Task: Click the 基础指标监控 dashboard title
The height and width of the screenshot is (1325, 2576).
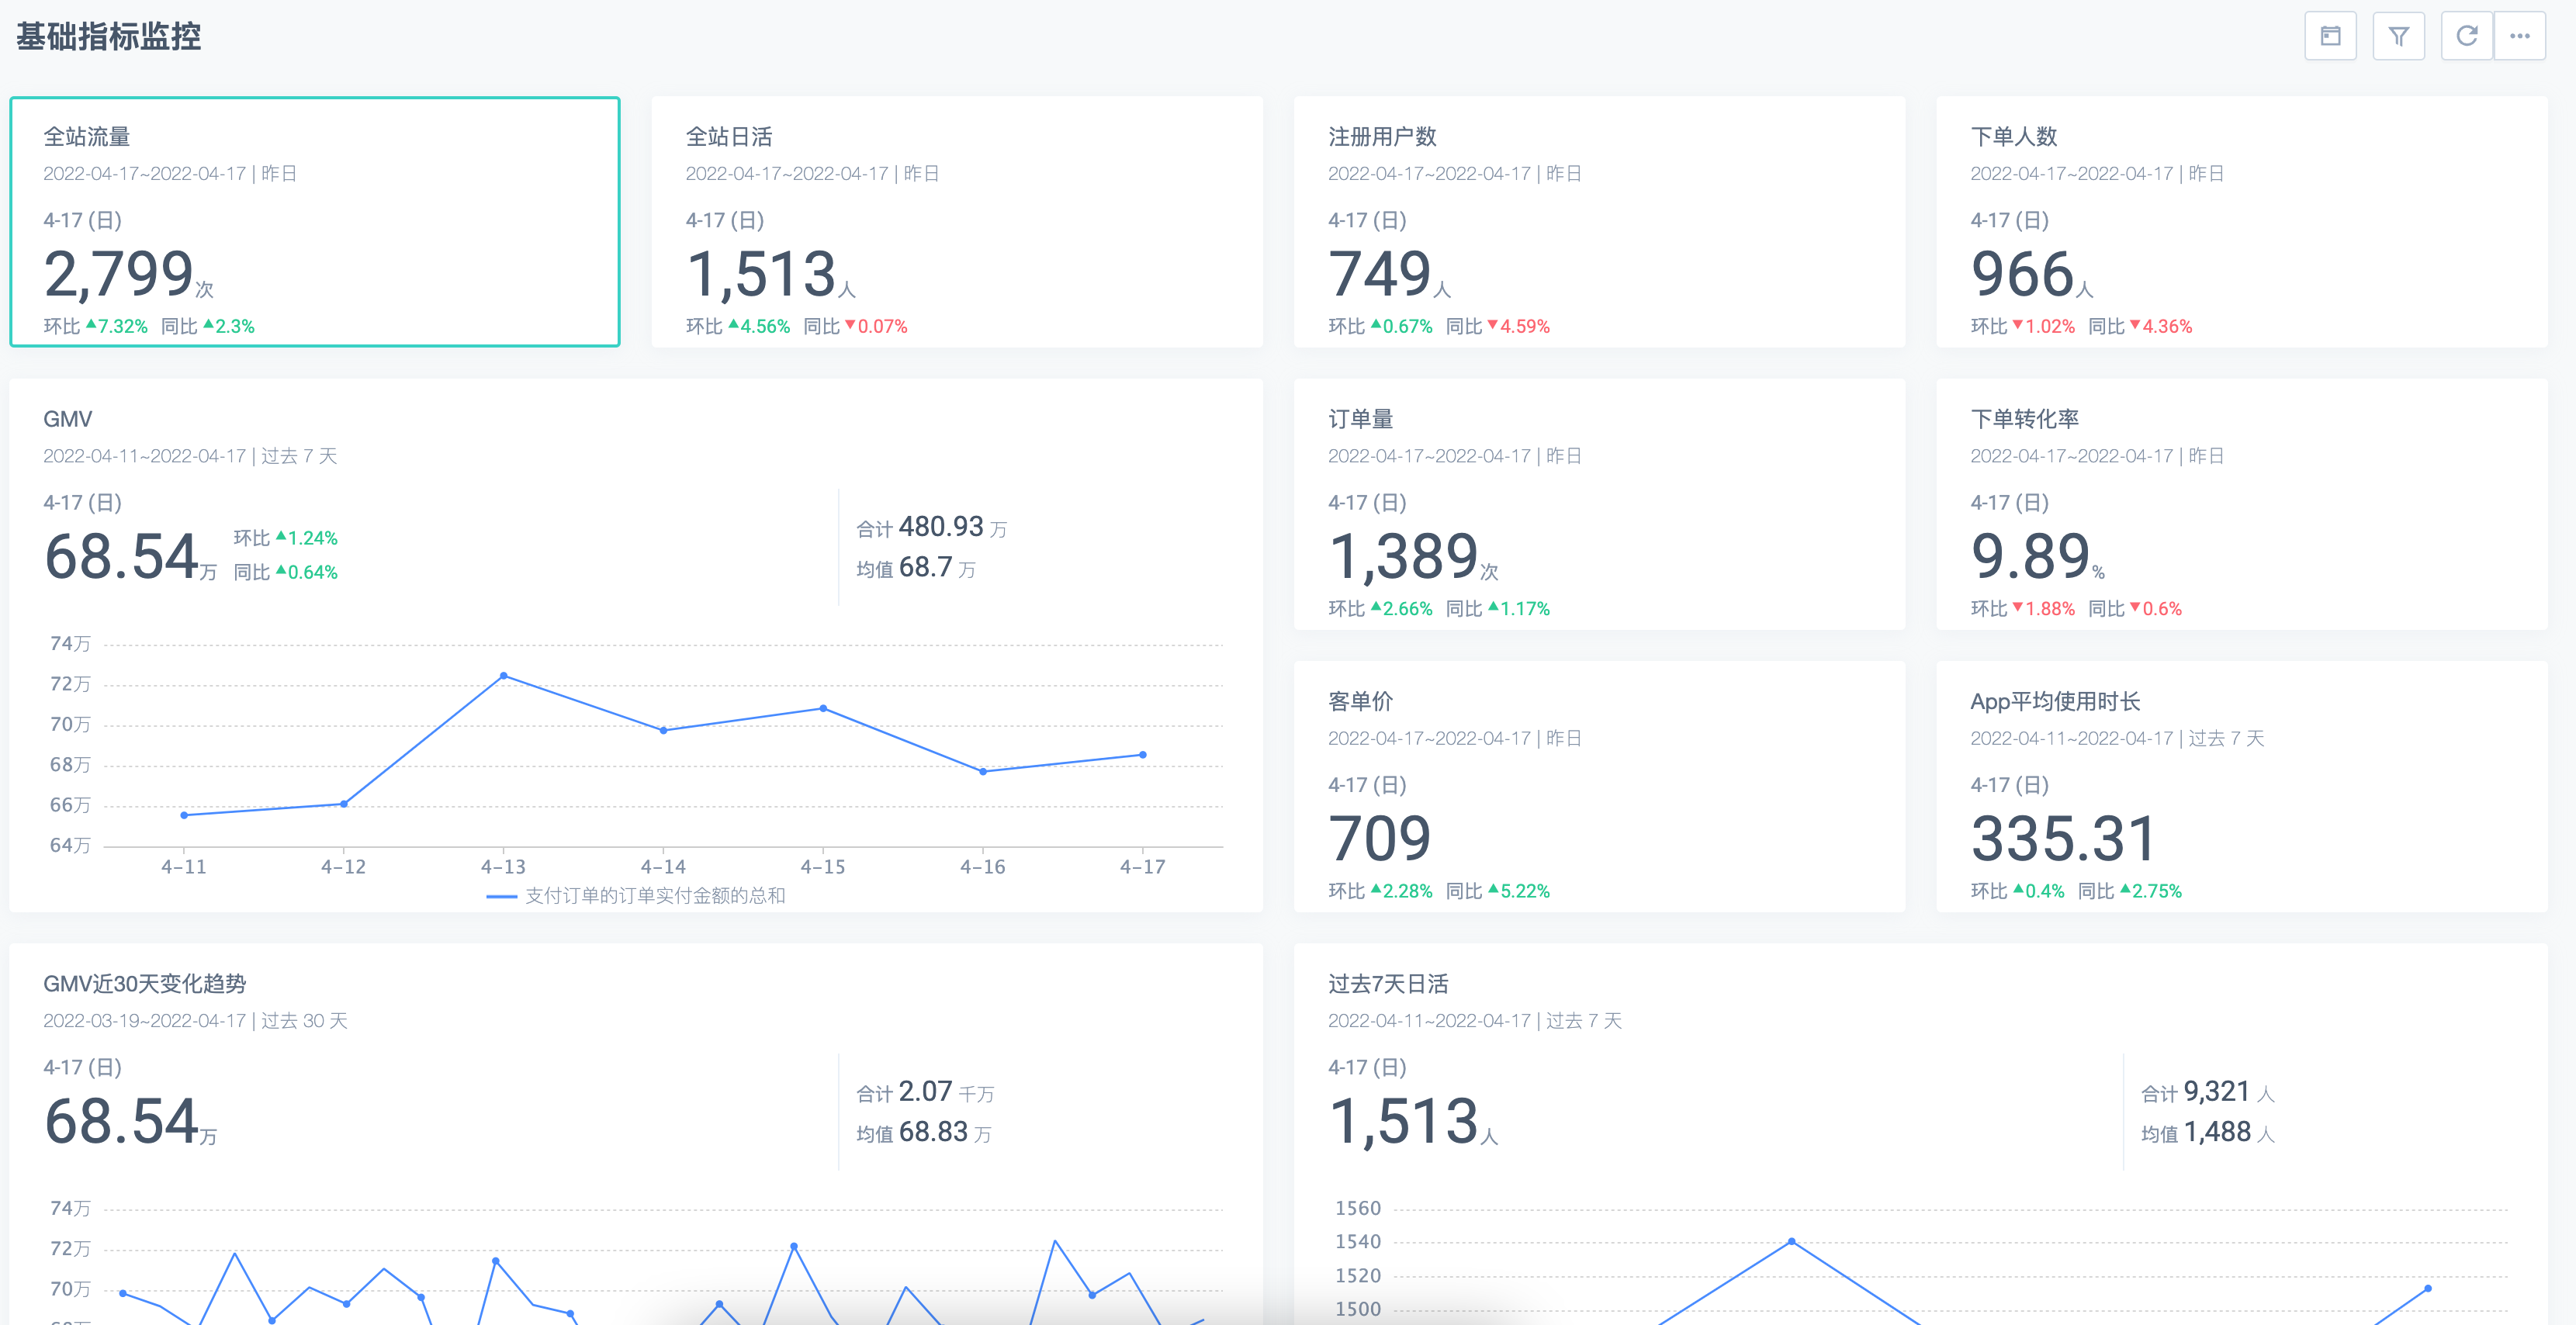Action: [x=109, y=37]
